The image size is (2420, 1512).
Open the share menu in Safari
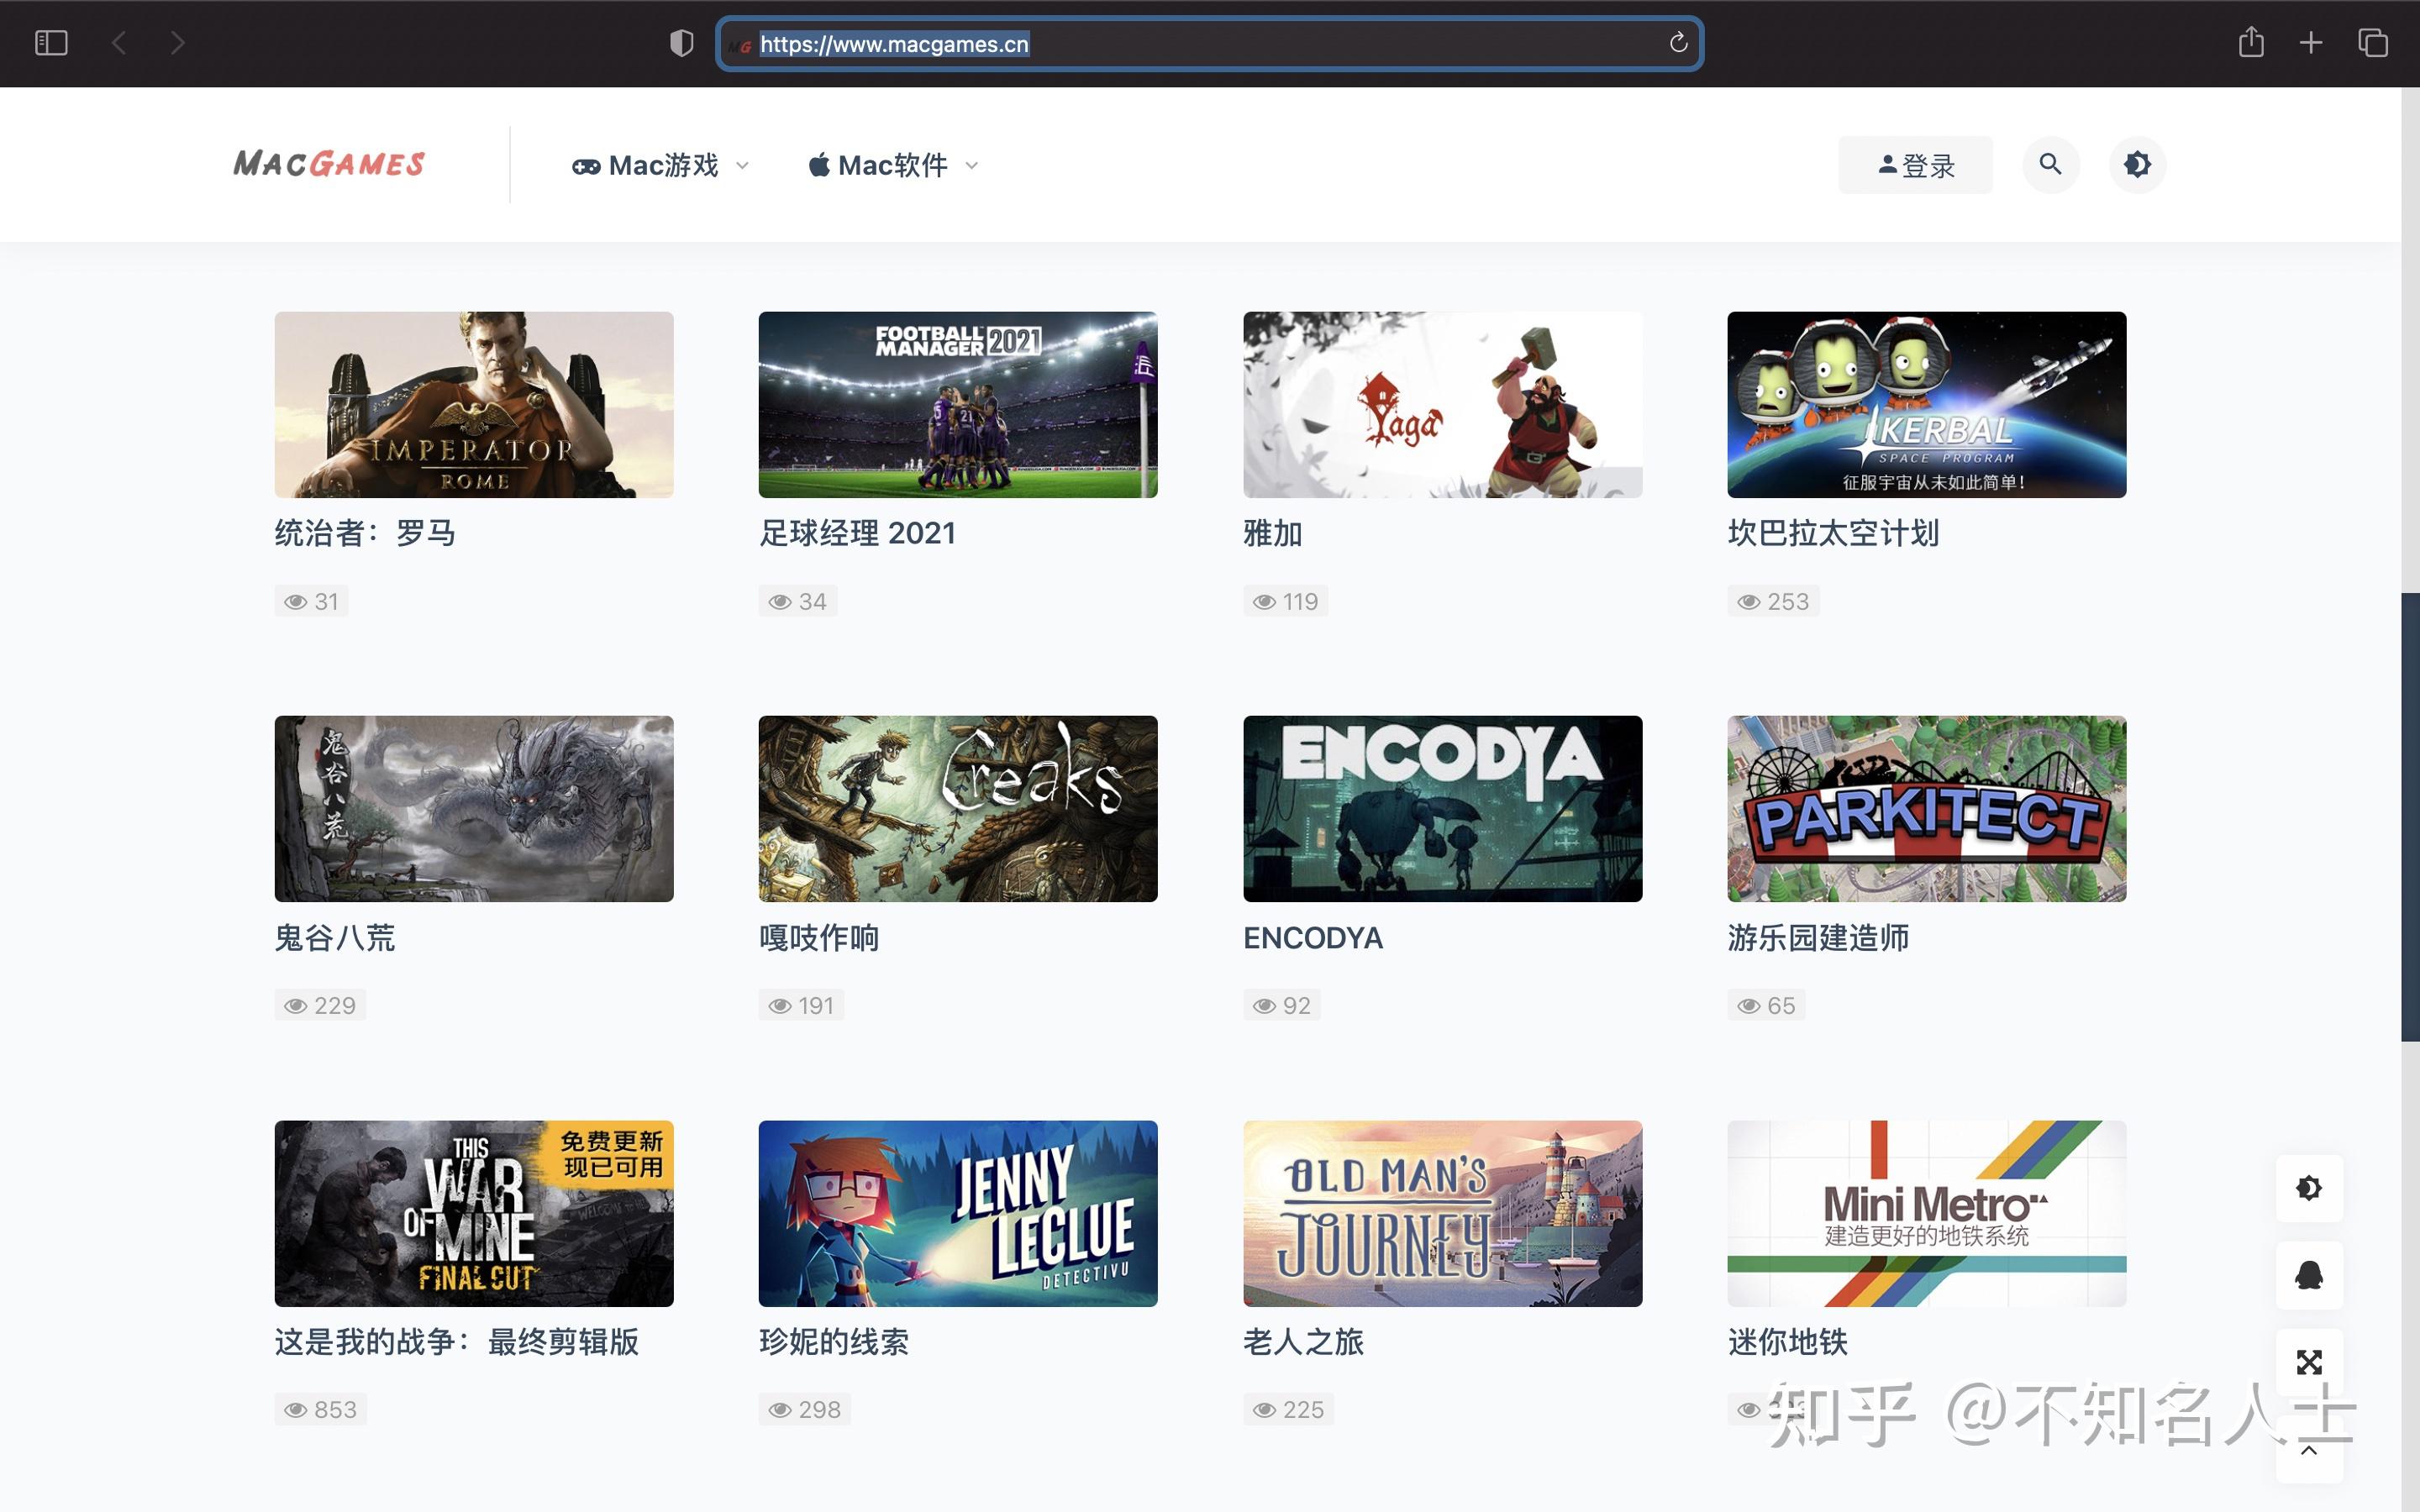2253,43
